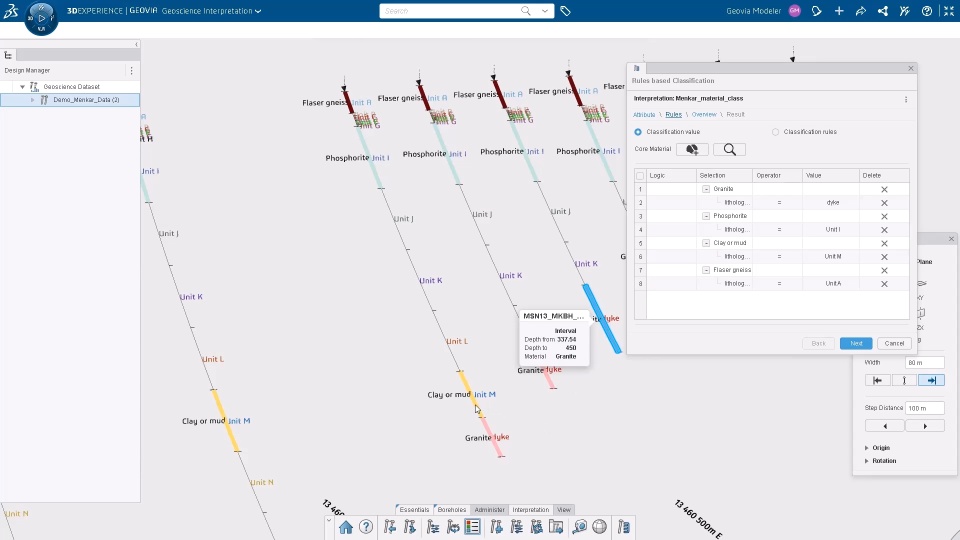Click the share arrow icon in the top bar

[x=861, y=11]
